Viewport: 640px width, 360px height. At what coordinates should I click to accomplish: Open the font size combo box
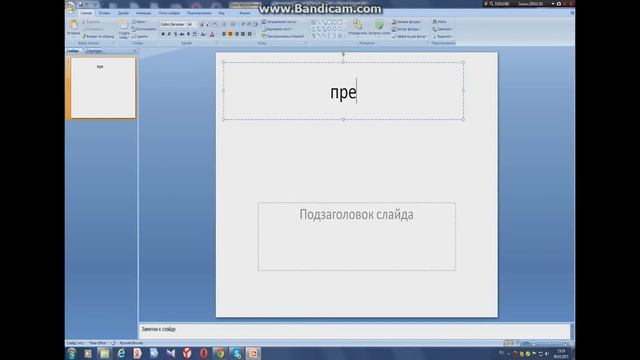click(x=191, y=24)
